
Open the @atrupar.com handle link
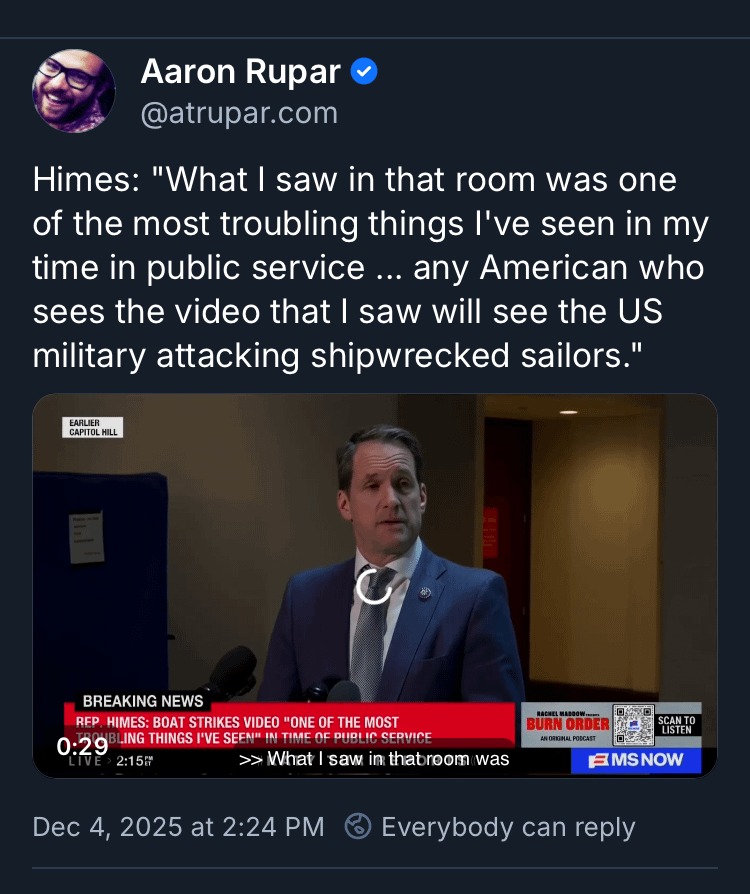click(239, 114)
